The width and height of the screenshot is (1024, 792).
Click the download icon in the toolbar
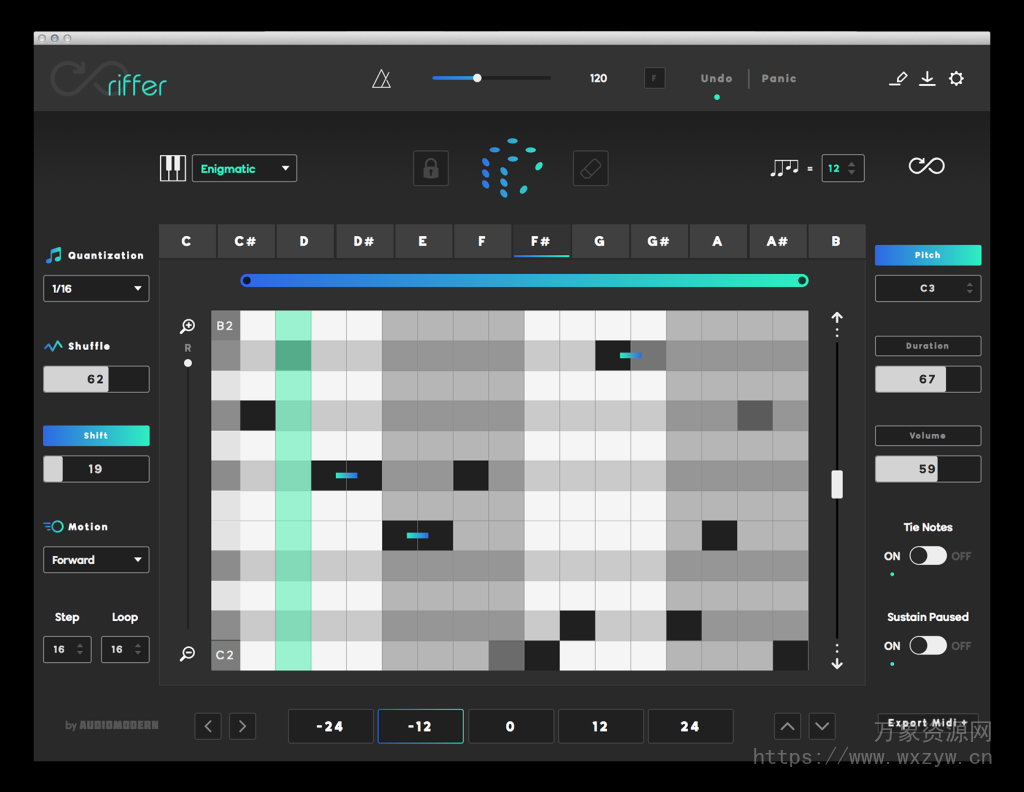coord(927,78)
